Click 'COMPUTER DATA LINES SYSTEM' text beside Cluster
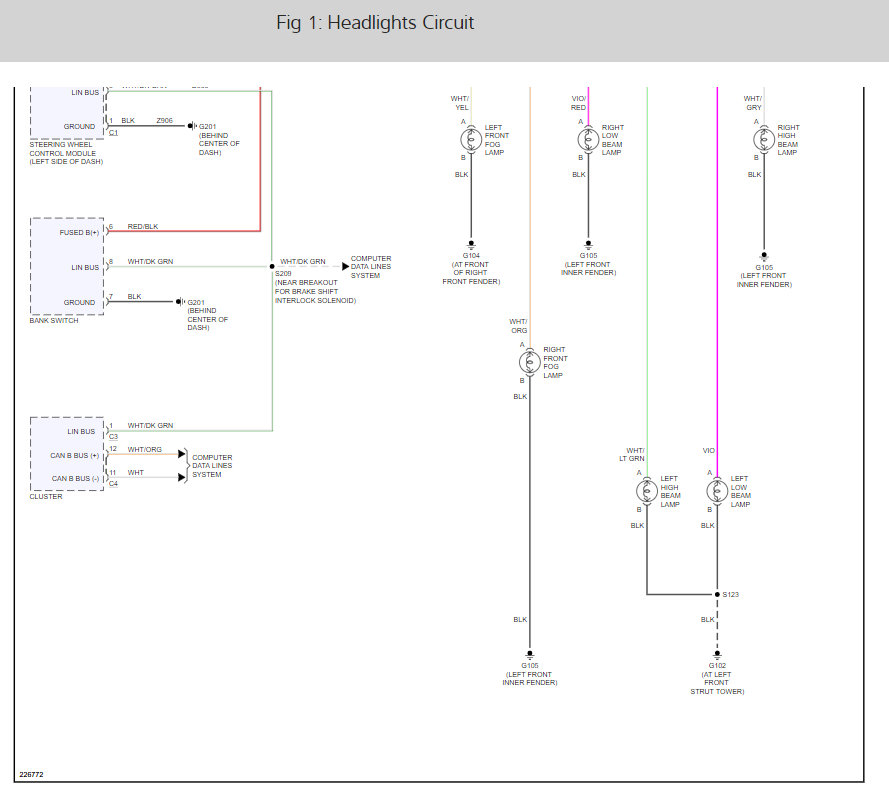This screenshot has height=799, width=889. pyautogui.click(x=212, y=466)
